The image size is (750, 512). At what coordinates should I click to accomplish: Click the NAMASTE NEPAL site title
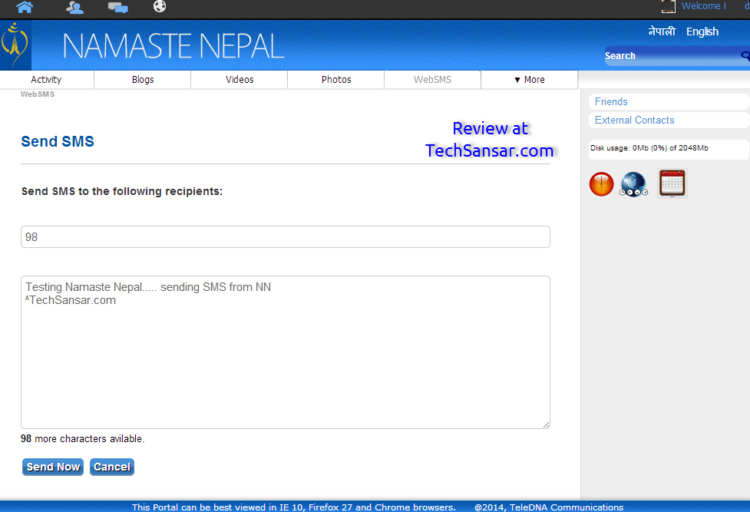pyautogui.click(x=173, y=46)
